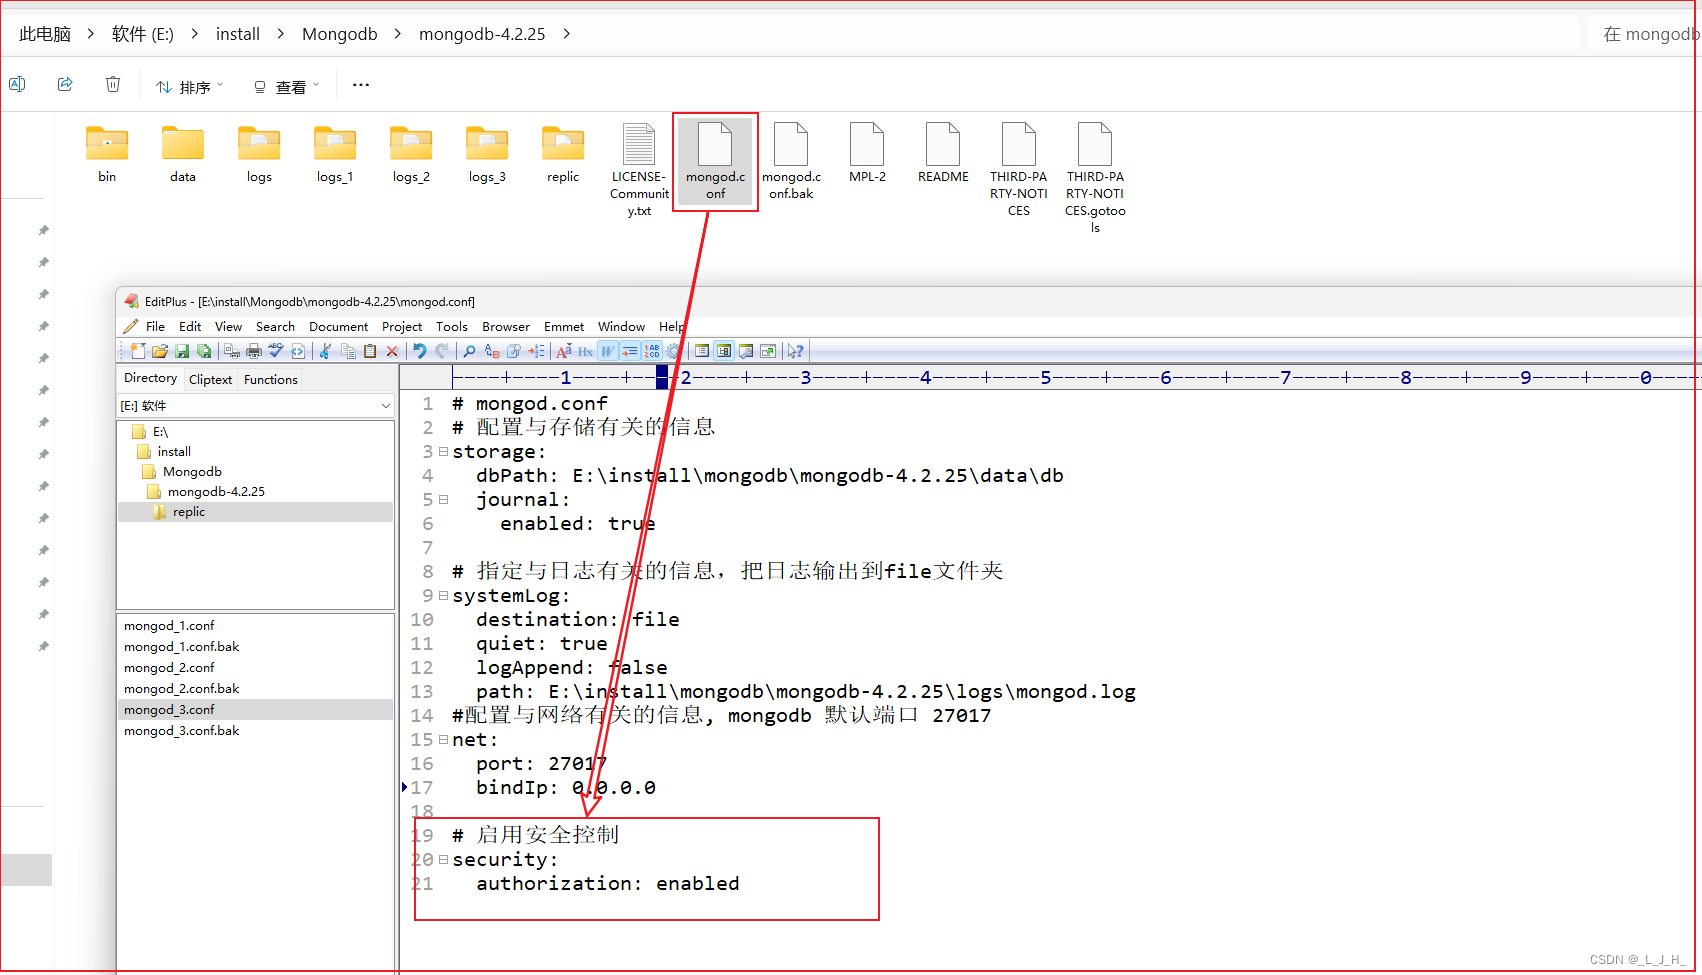
Task: Select mongod_2.conf.bak in file list
Action: tap(182, 689)
